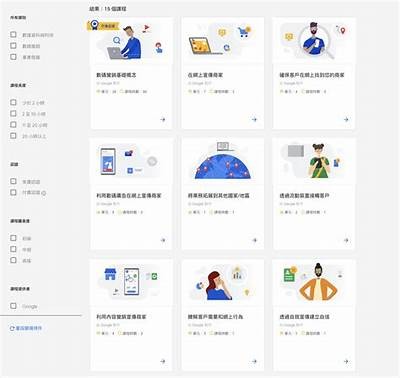Tick the 事業發展 category checkbox
The image size is (400, 378).
pos(13,57)
